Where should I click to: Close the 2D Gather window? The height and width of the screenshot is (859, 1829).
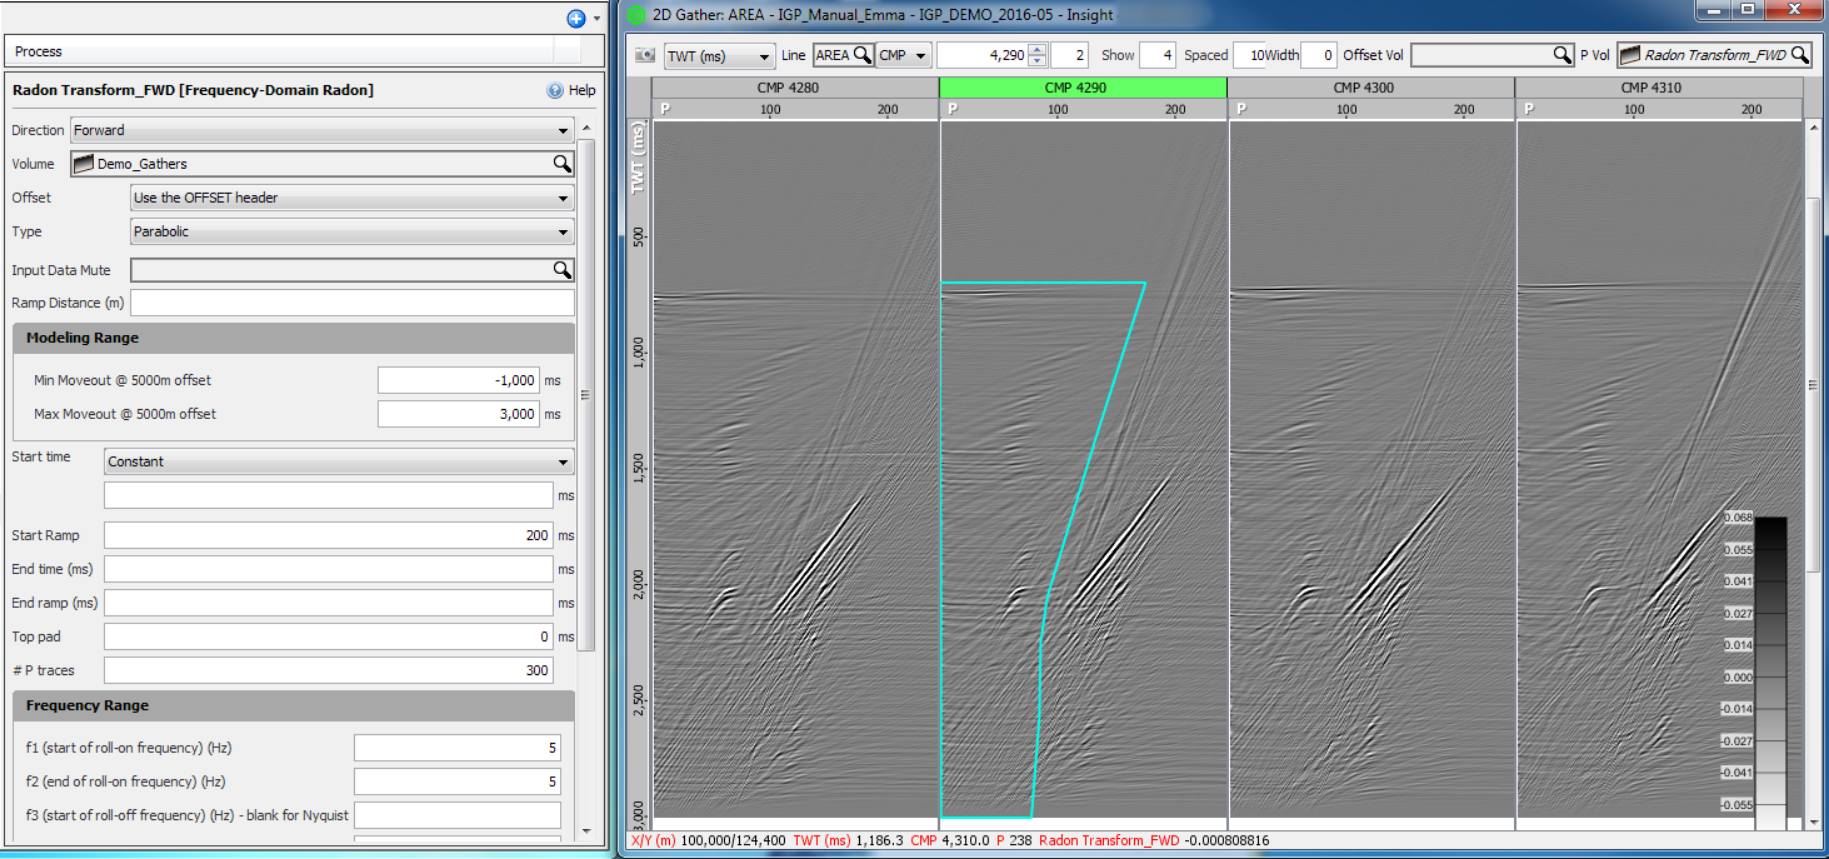(1795, 10)
